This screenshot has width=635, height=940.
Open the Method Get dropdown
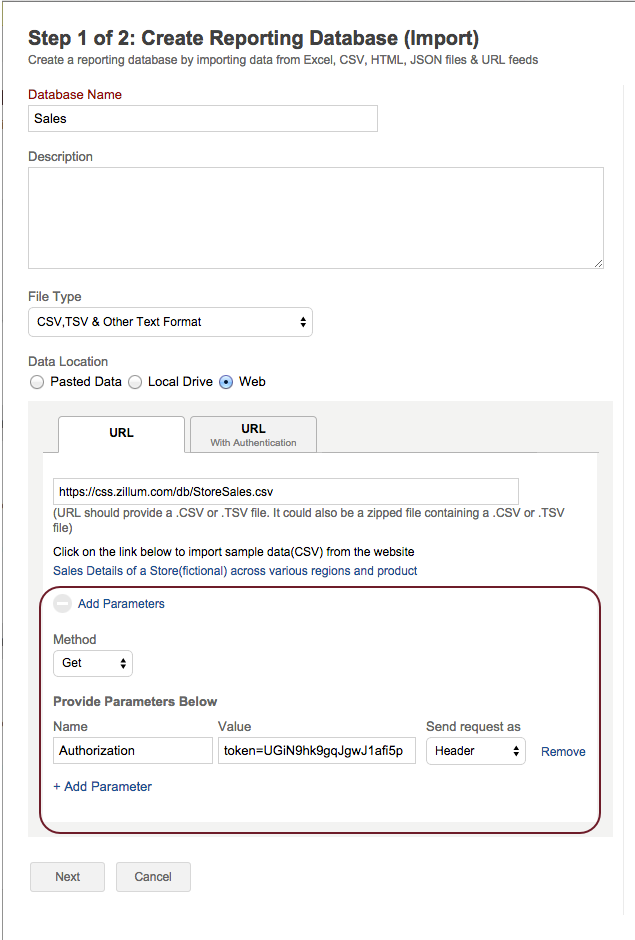(x=93, y=663)
